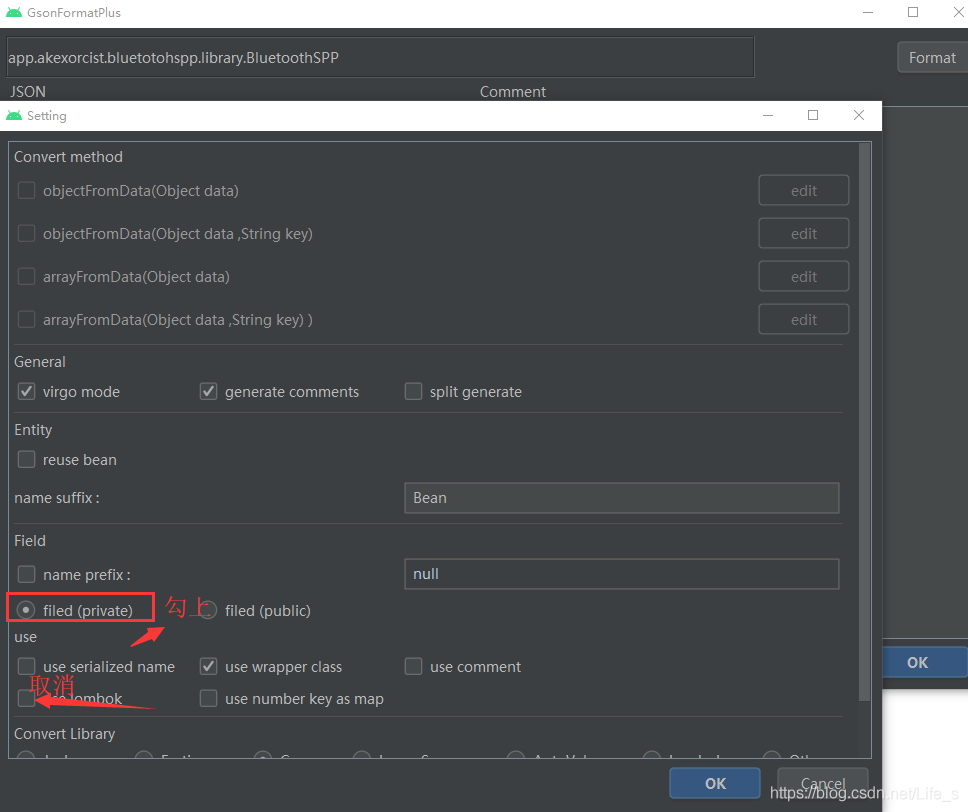Click the name suffix field containing Bean
968x812 pixels.
click(620, 497)
